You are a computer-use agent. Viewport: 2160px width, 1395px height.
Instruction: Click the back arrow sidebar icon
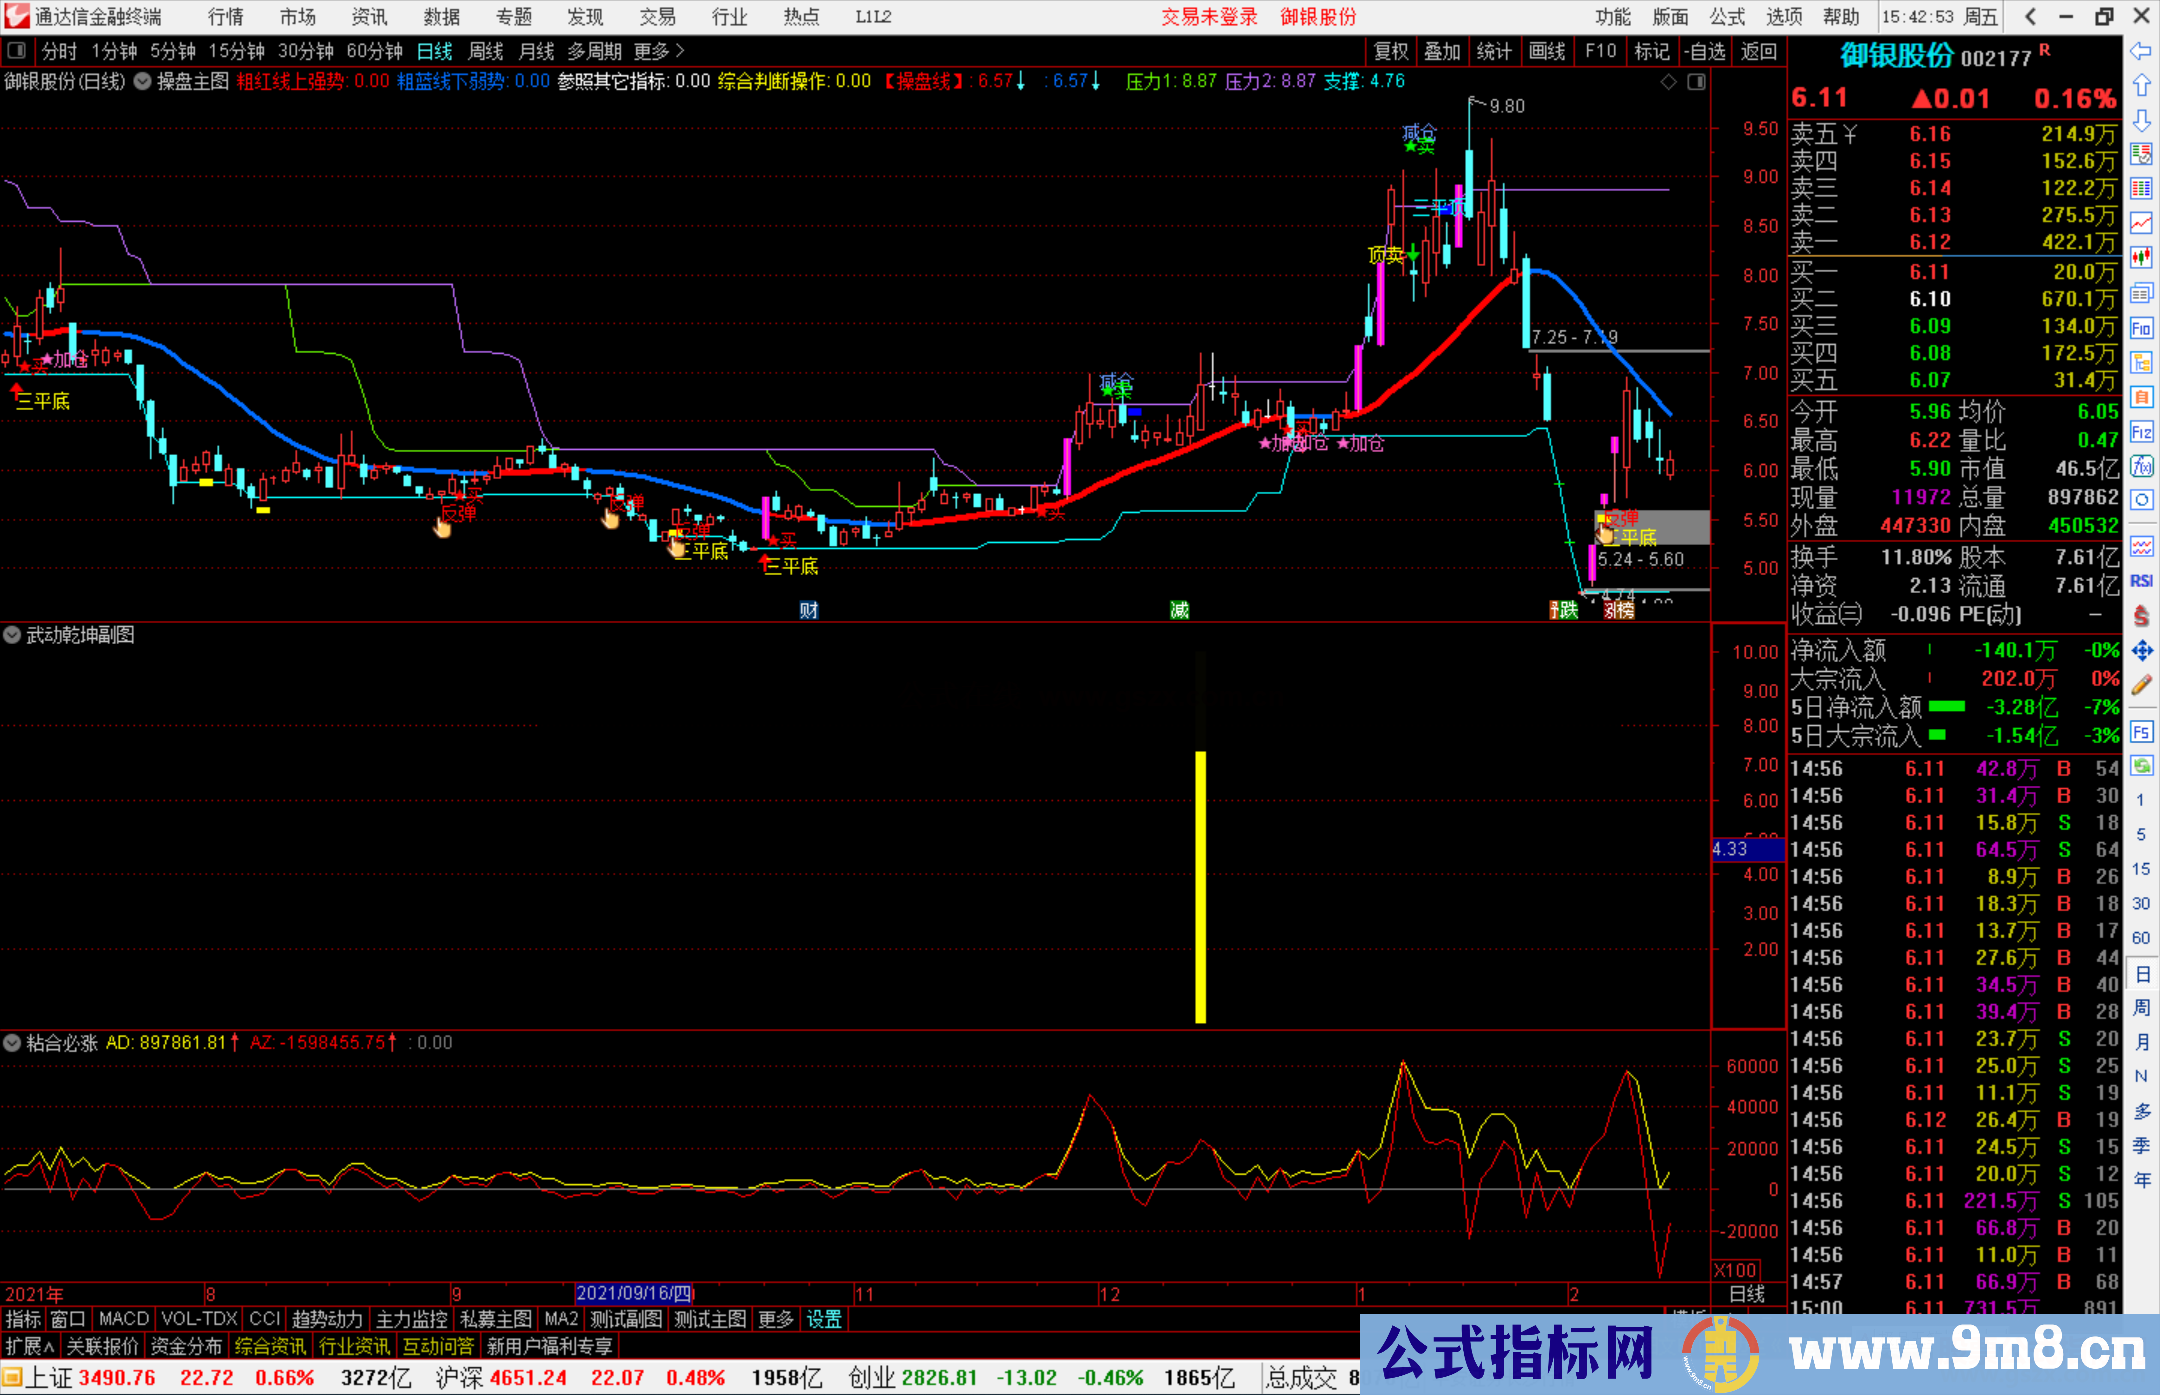[x=2141, y=51]
